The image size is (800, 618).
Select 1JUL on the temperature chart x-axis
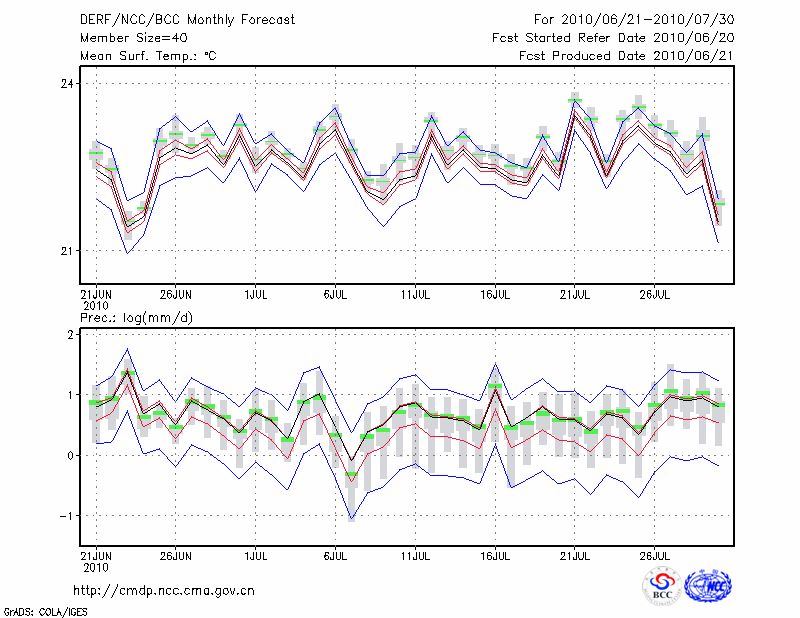(255, 295)
